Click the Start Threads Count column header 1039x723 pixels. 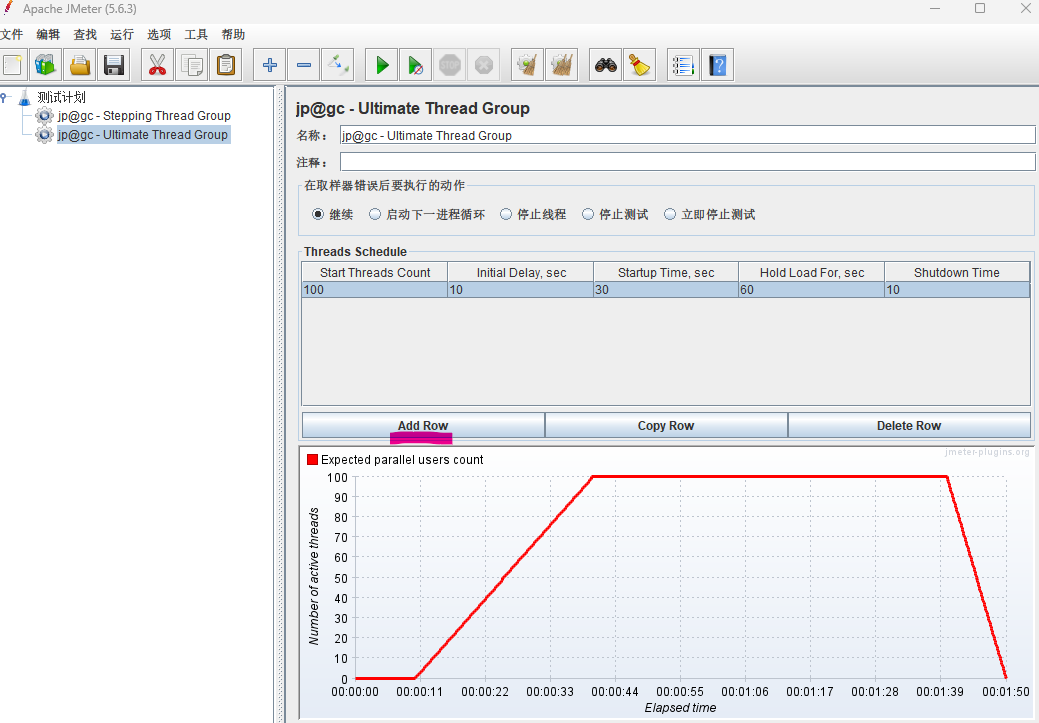[x=375, y=272]
